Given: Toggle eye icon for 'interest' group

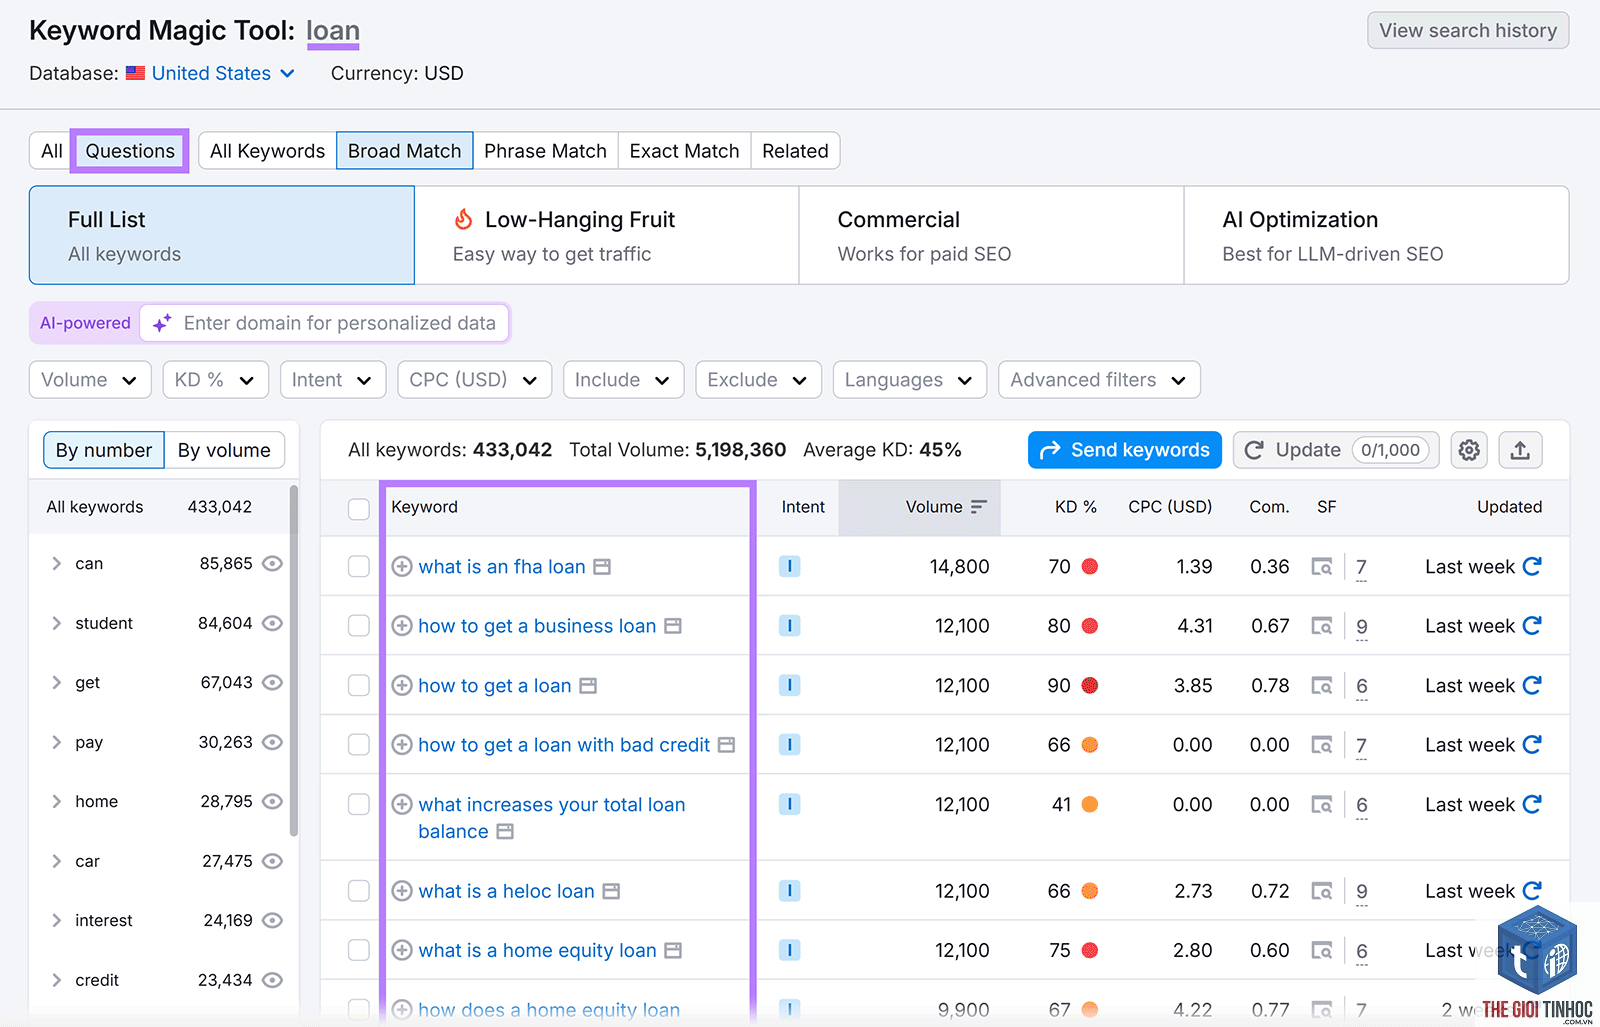Looking at the screenshot, I should click(272, 920).
